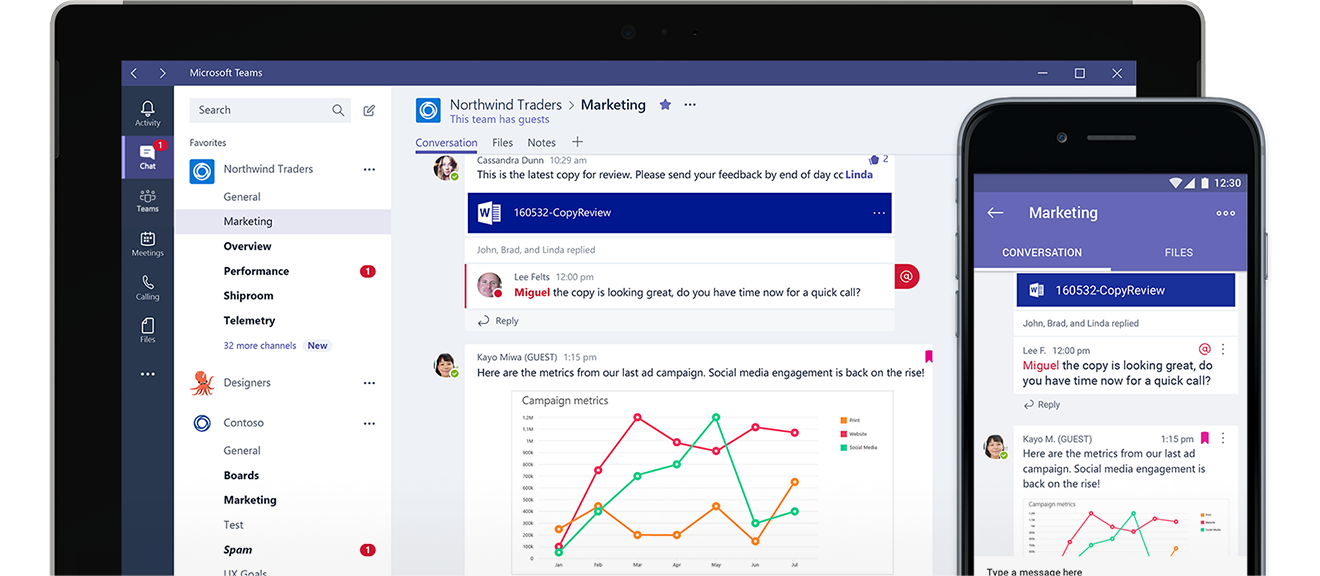This screenshot has width=1320, height=576.
Task: Click the Linda mention in Cassandra's message
Action: [x=859, y=174]
